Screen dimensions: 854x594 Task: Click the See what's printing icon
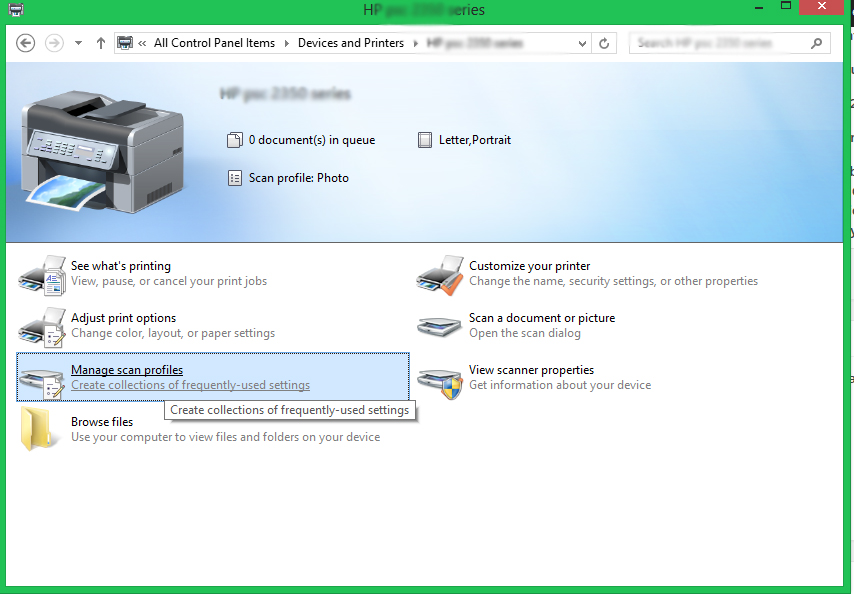[42, 274]
